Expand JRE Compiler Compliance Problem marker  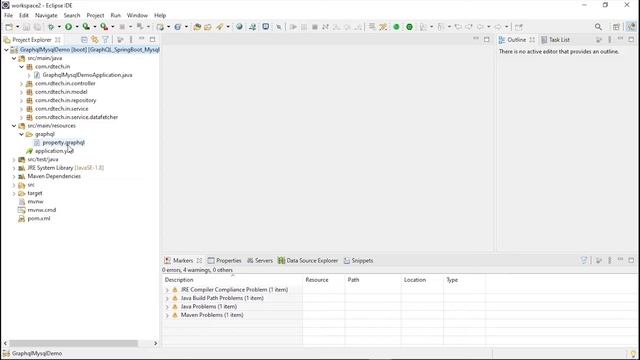tap(167, 290)
